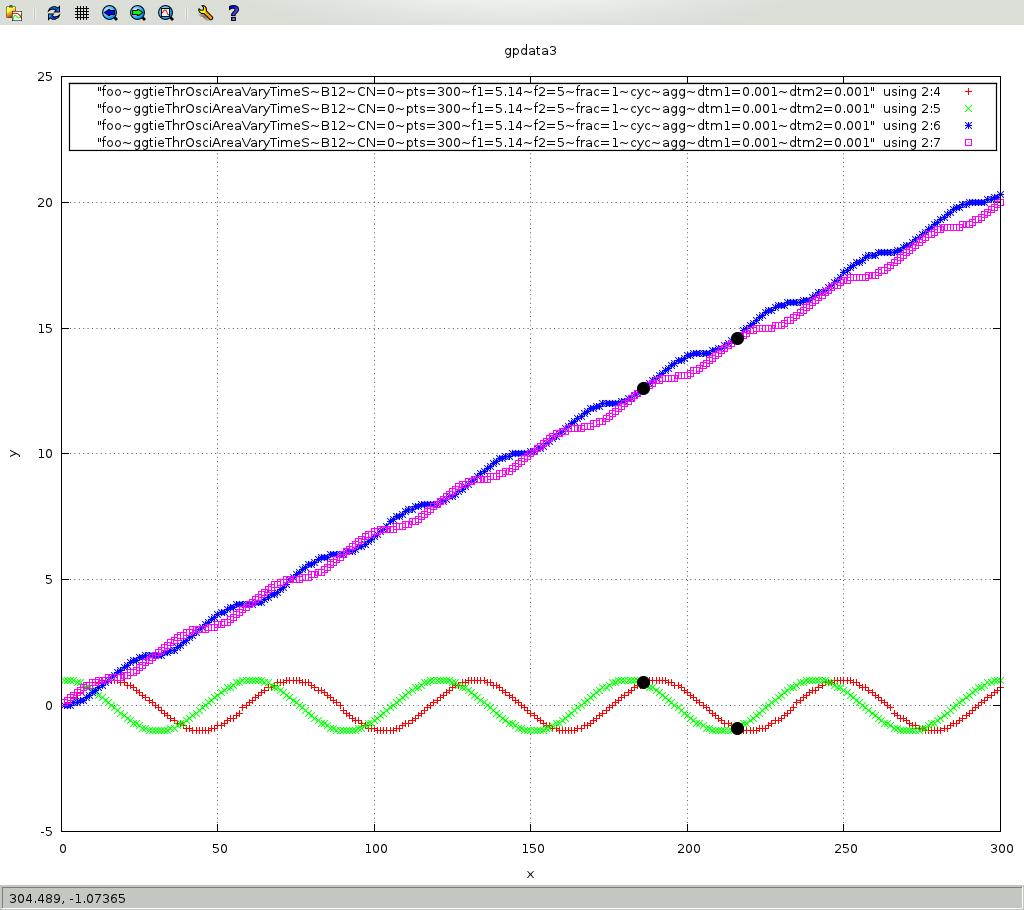This screenshot has width=1024, height=910.
Task: Apply previous zoom settings
Action: tap(110, 14)
